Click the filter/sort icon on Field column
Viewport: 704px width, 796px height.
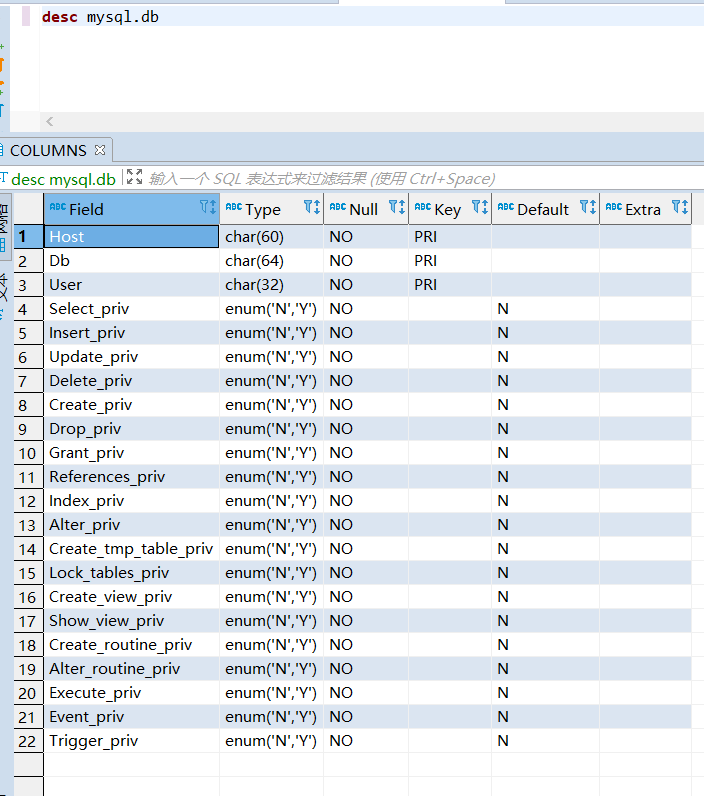coord(207,208)
